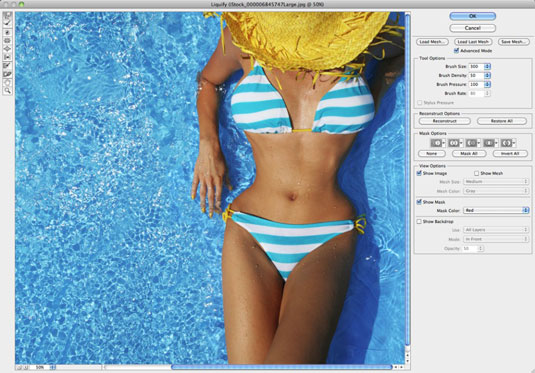Open the Brush Density slider popup arrow
The width and height of the screenshot is (535, 373).
click(488, 75)
